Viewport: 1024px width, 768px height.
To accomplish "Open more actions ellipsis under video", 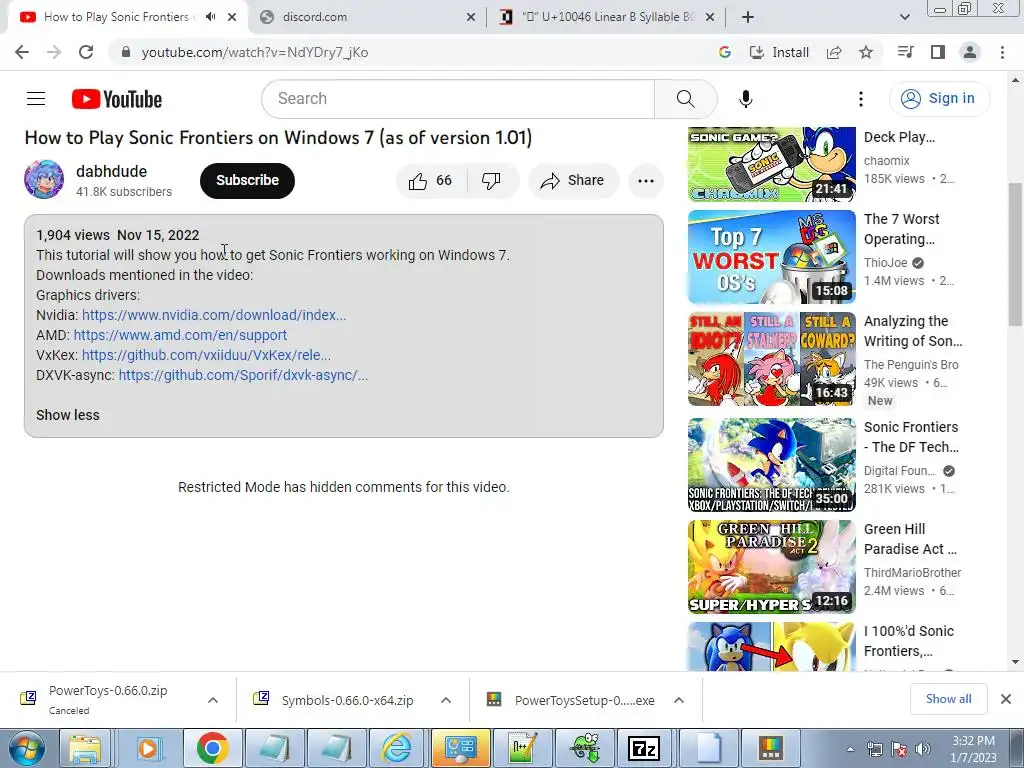I will point(646,181).
